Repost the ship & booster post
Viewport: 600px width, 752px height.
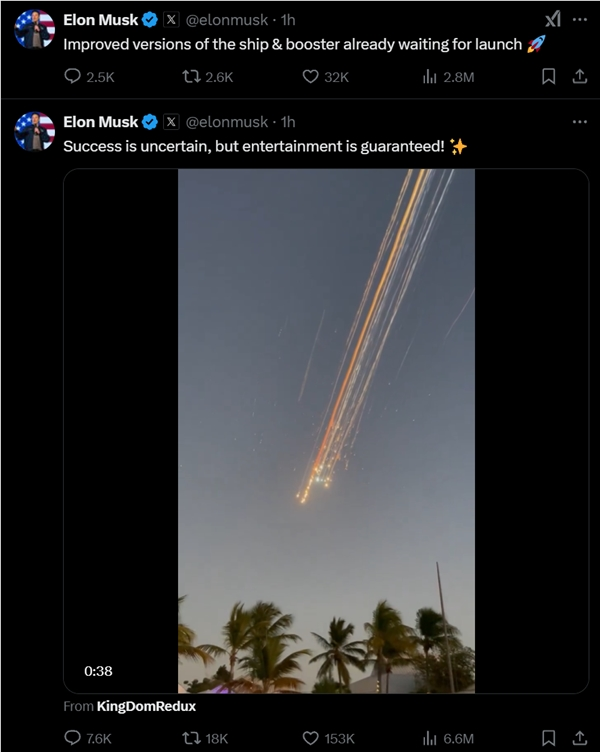coord(191,76)
